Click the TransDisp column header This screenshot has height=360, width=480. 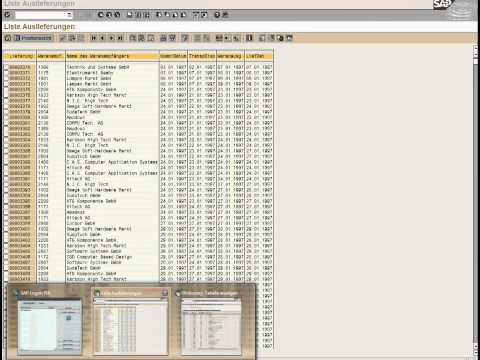pos(202,56)
